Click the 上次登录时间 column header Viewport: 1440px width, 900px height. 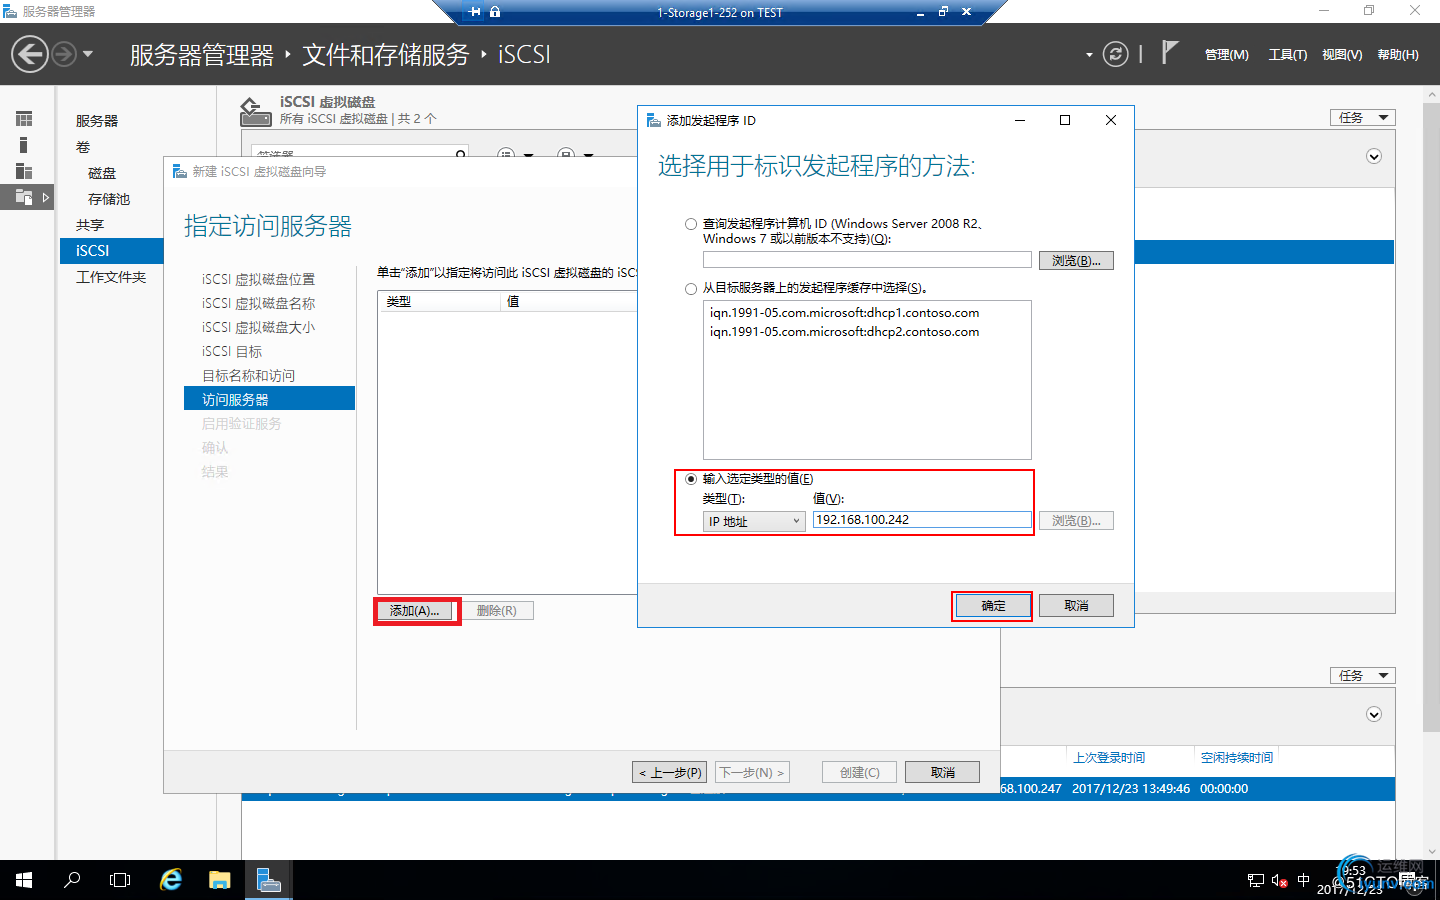(1109, 758)
